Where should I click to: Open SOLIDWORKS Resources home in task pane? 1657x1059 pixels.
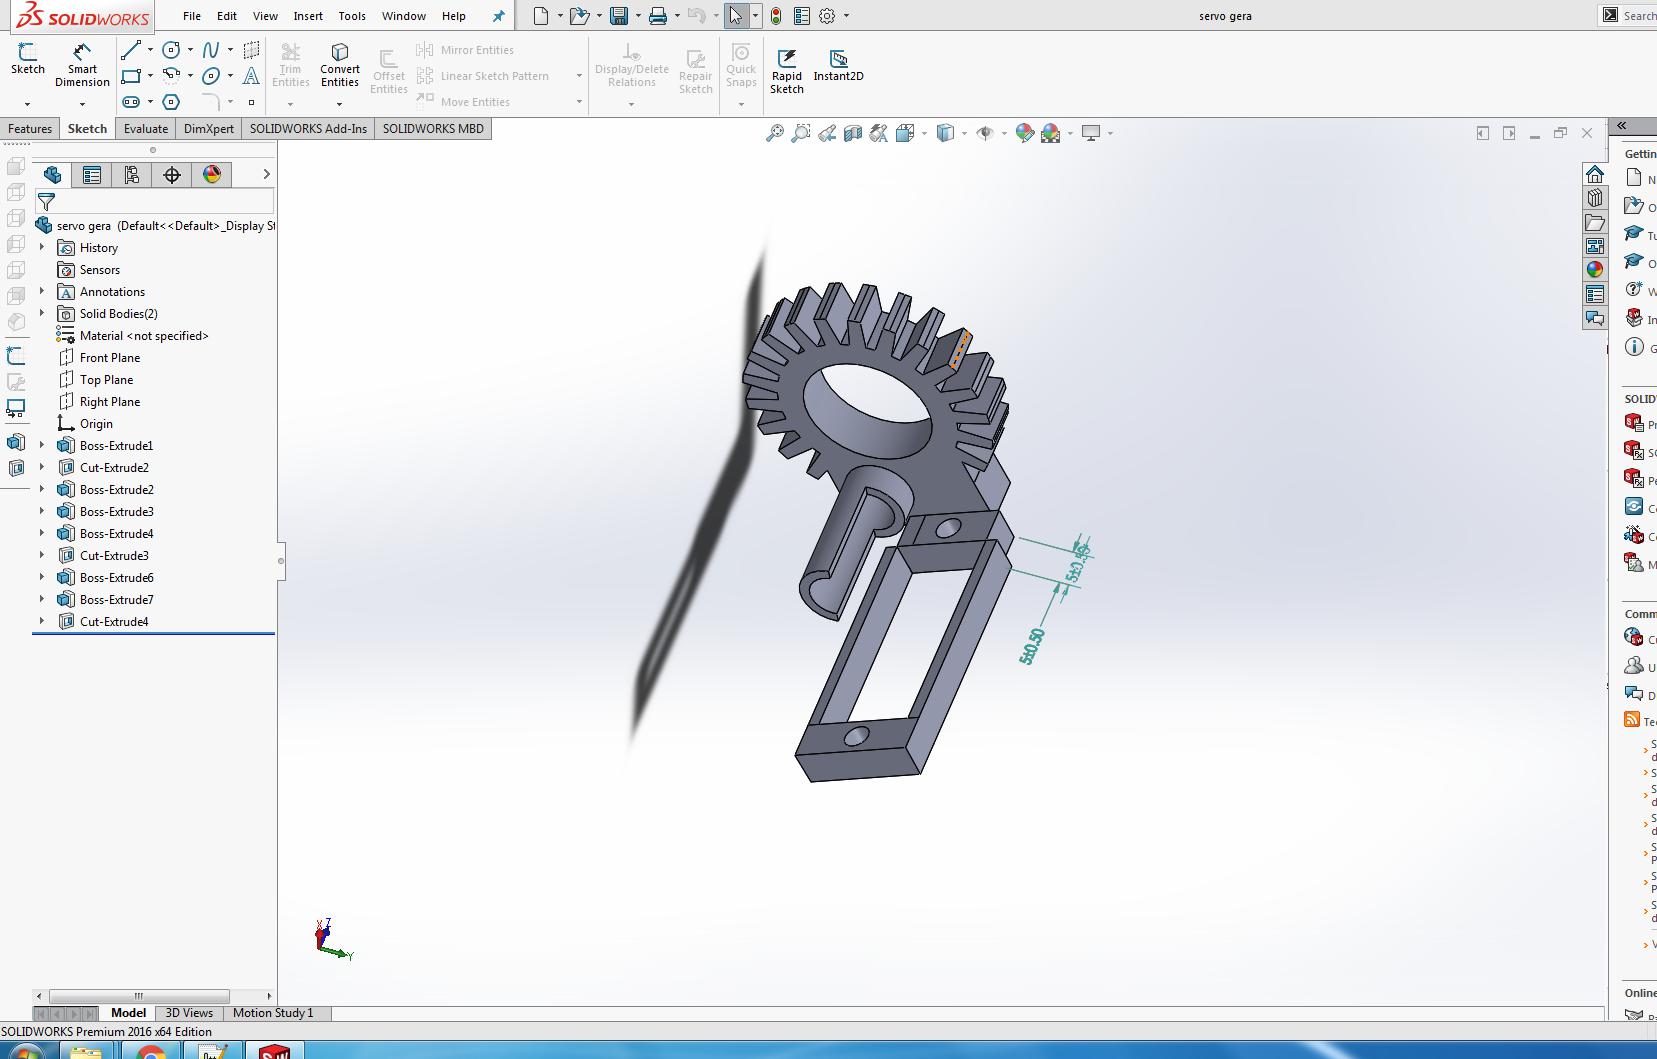1595,174
